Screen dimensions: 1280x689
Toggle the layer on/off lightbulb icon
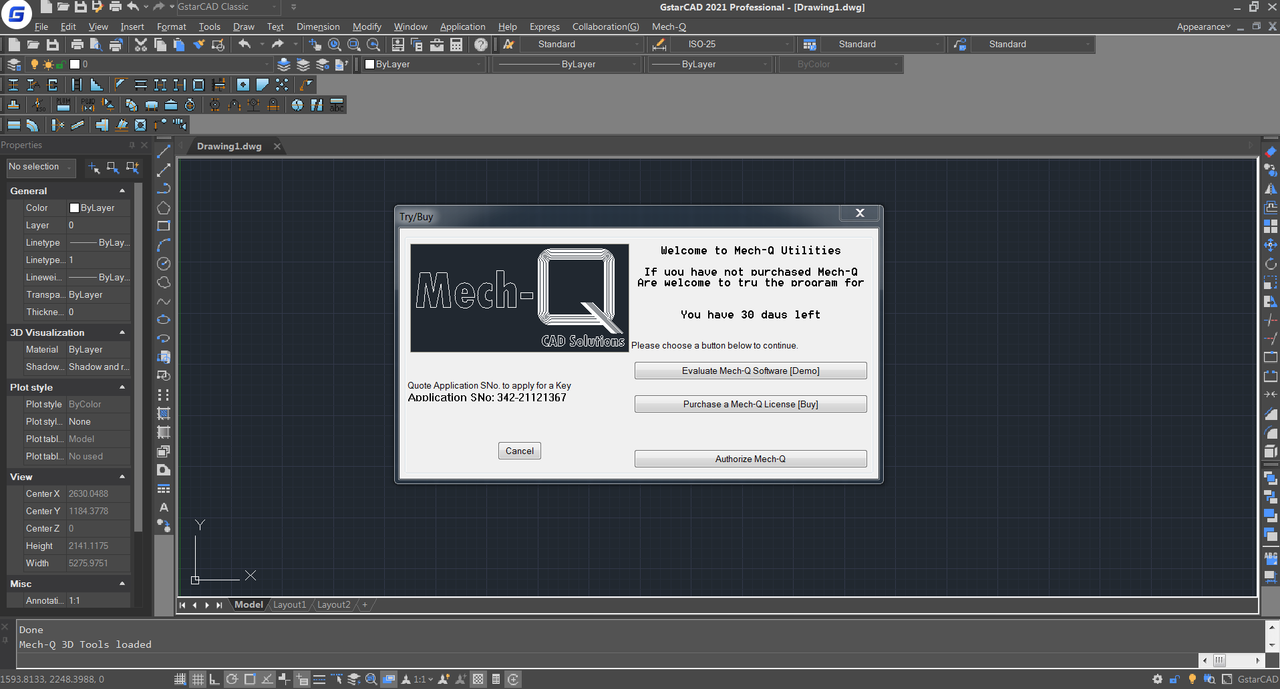point(34,64)
